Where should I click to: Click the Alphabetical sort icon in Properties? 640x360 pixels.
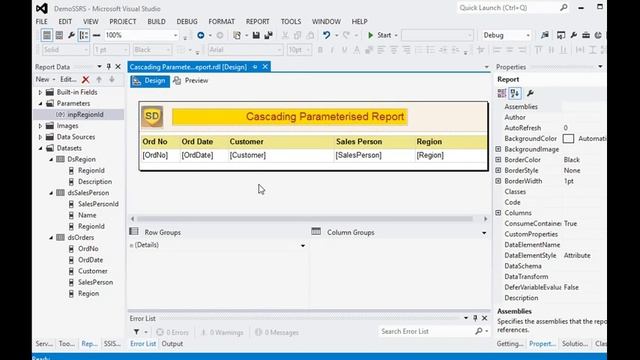pos(515,93)
